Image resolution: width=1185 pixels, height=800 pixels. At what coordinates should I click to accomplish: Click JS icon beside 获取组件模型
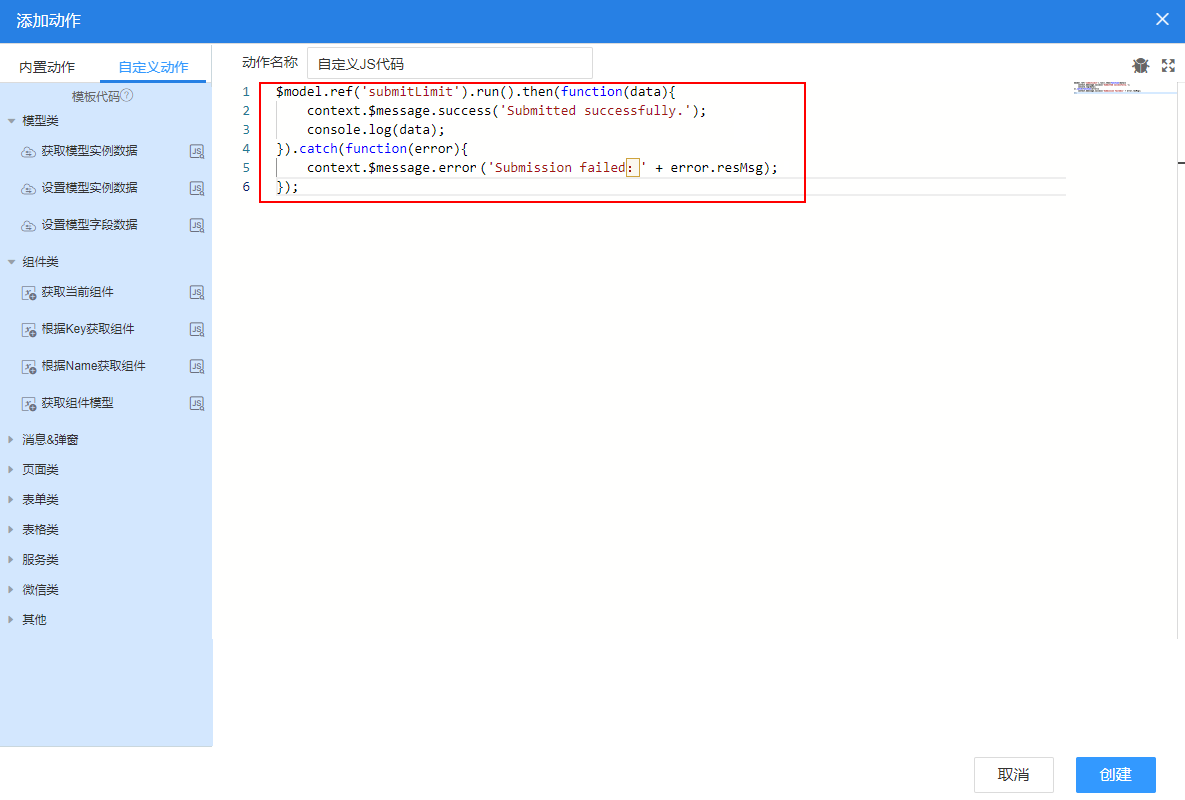[197, 403]
